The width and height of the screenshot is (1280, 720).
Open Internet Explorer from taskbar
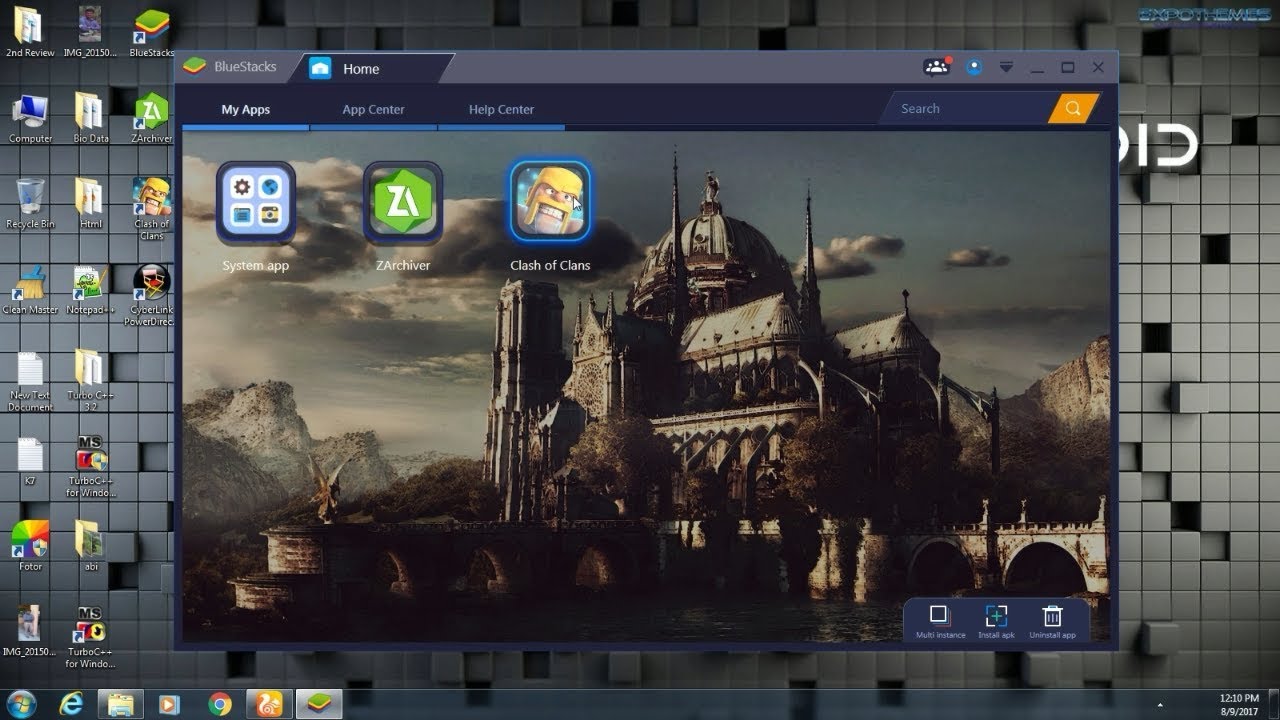point(71,704)
